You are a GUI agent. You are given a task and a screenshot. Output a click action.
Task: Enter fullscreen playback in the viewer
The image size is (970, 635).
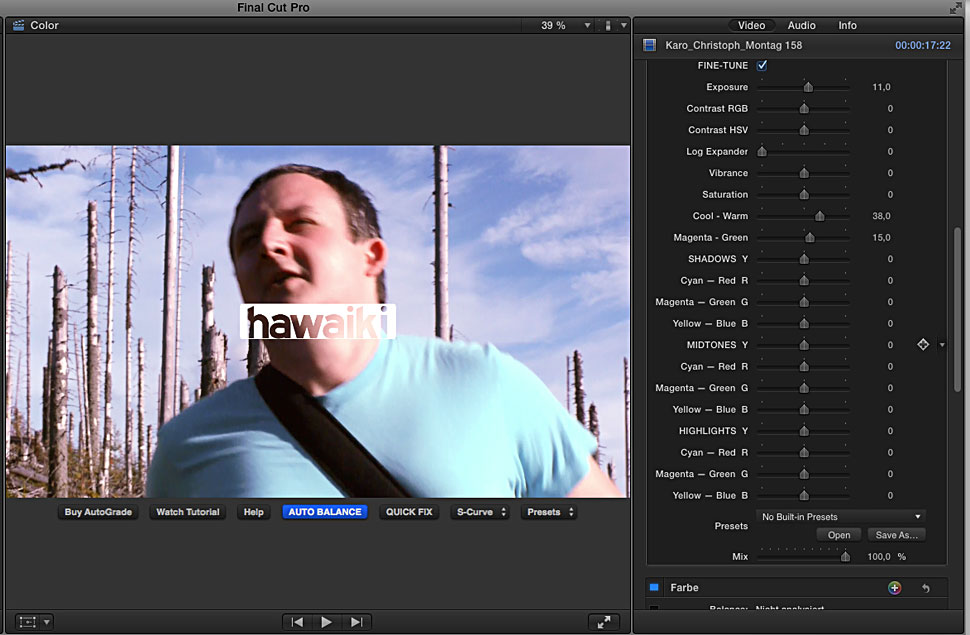604,622
